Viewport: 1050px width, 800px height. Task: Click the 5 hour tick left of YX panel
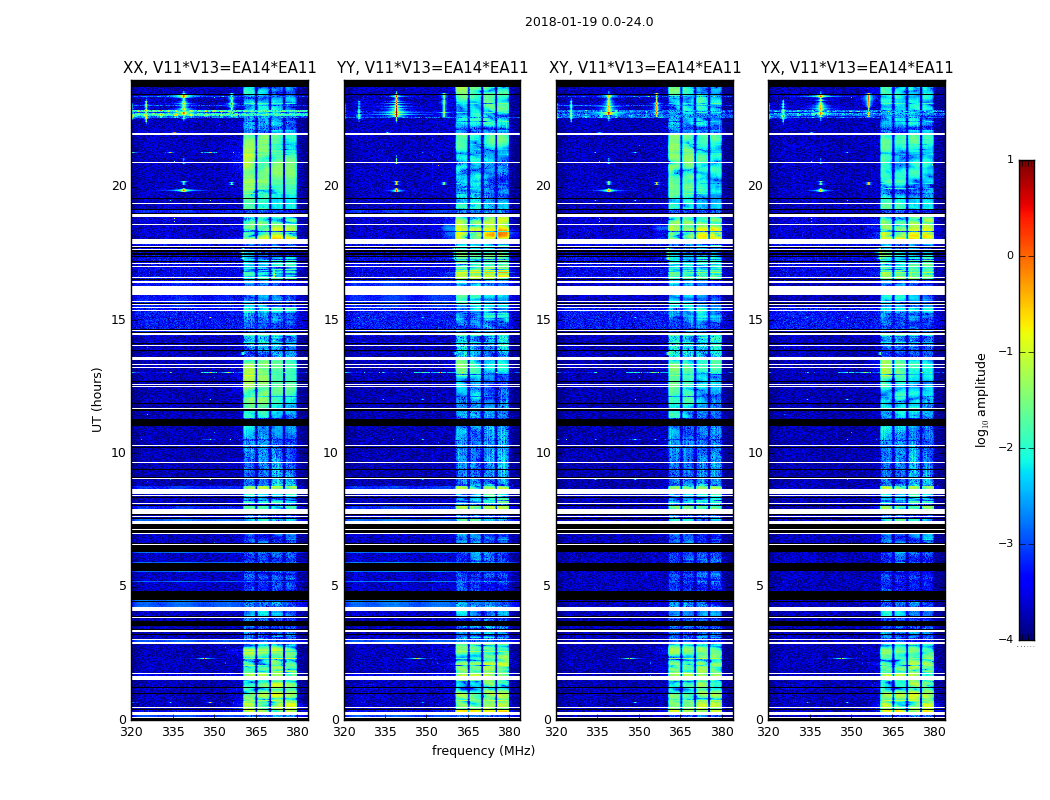tap(759, 586)
